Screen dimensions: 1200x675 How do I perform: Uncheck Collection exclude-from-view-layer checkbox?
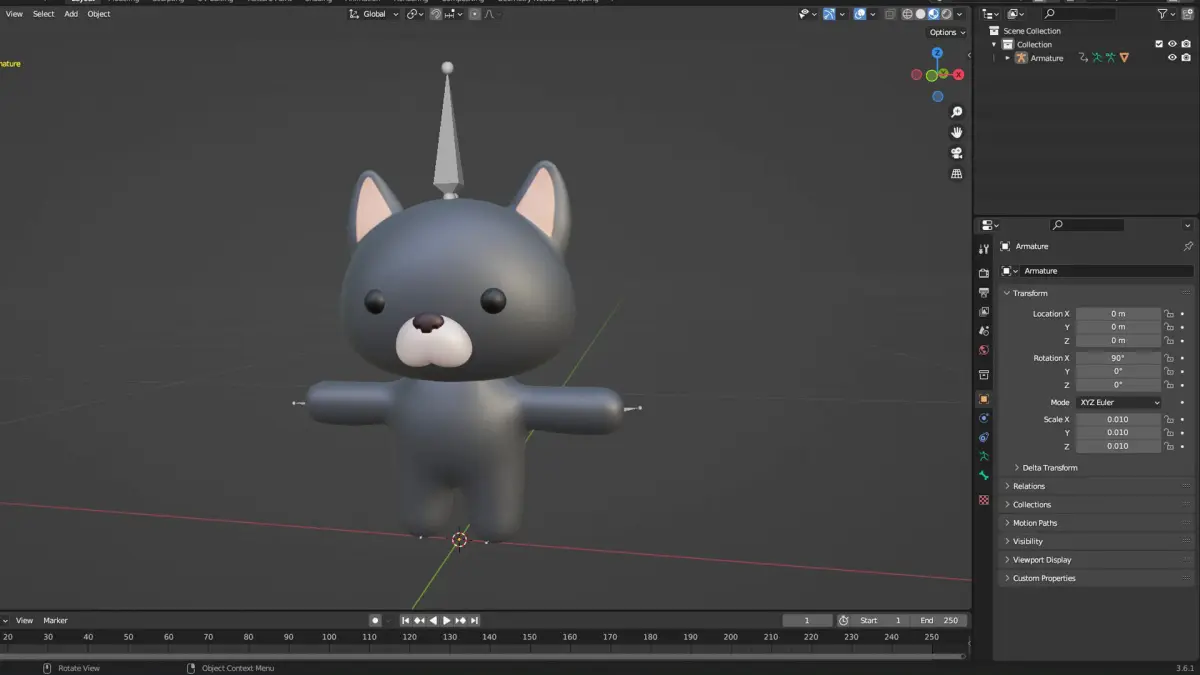point(1159,44)
